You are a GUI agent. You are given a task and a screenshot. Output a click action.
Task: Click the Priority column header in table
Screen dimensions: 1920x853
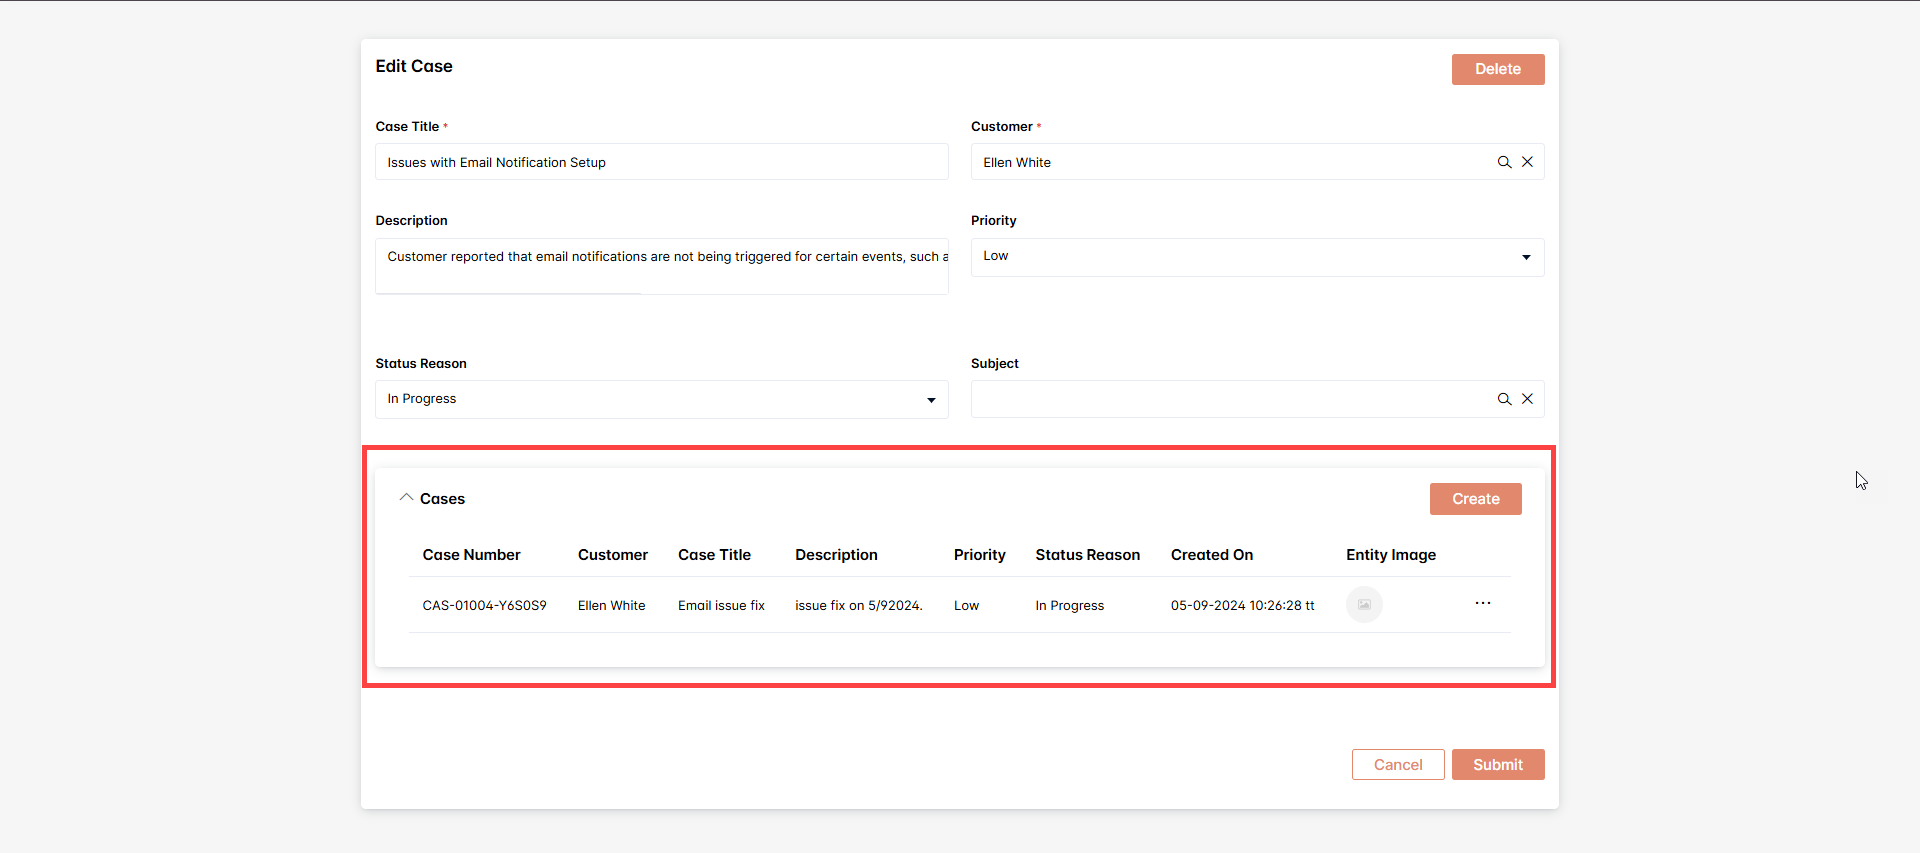(x=979, y=555)
